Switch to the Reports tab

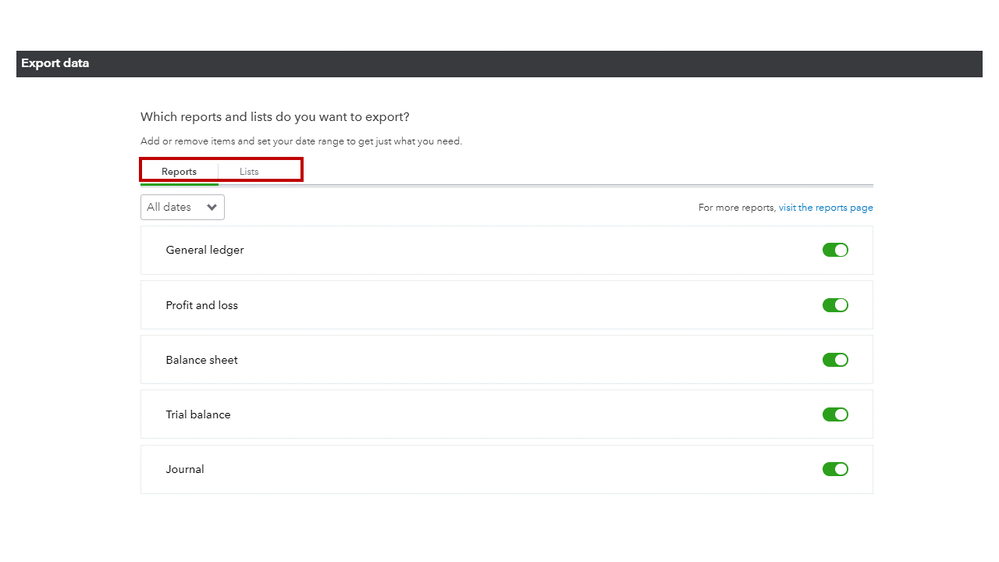pyautogui.click(x=179, y=171)
